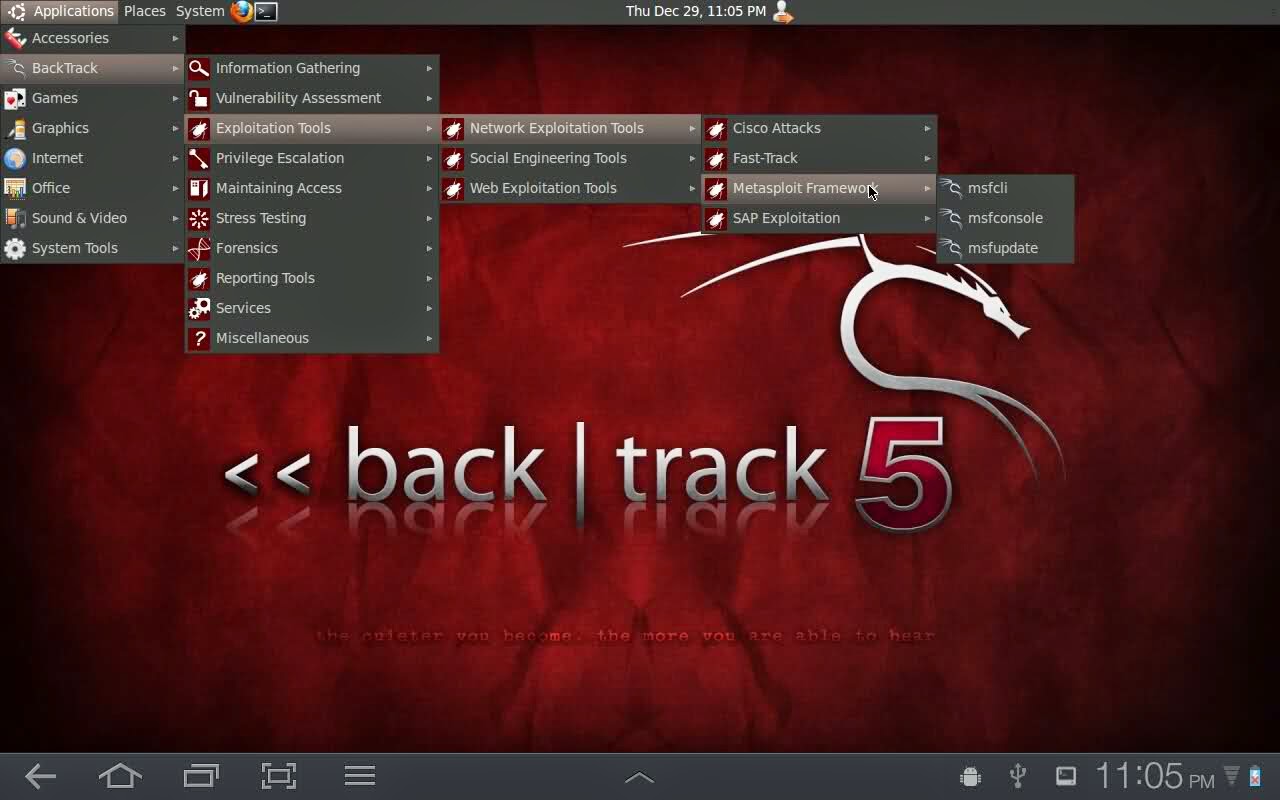Open Web Exploitation Tools submenu

point(571,188)
